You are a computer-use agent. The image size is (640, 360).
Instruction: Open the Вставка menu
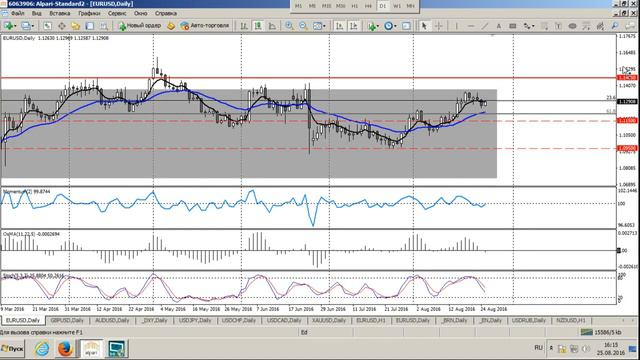tap(60, 13)
